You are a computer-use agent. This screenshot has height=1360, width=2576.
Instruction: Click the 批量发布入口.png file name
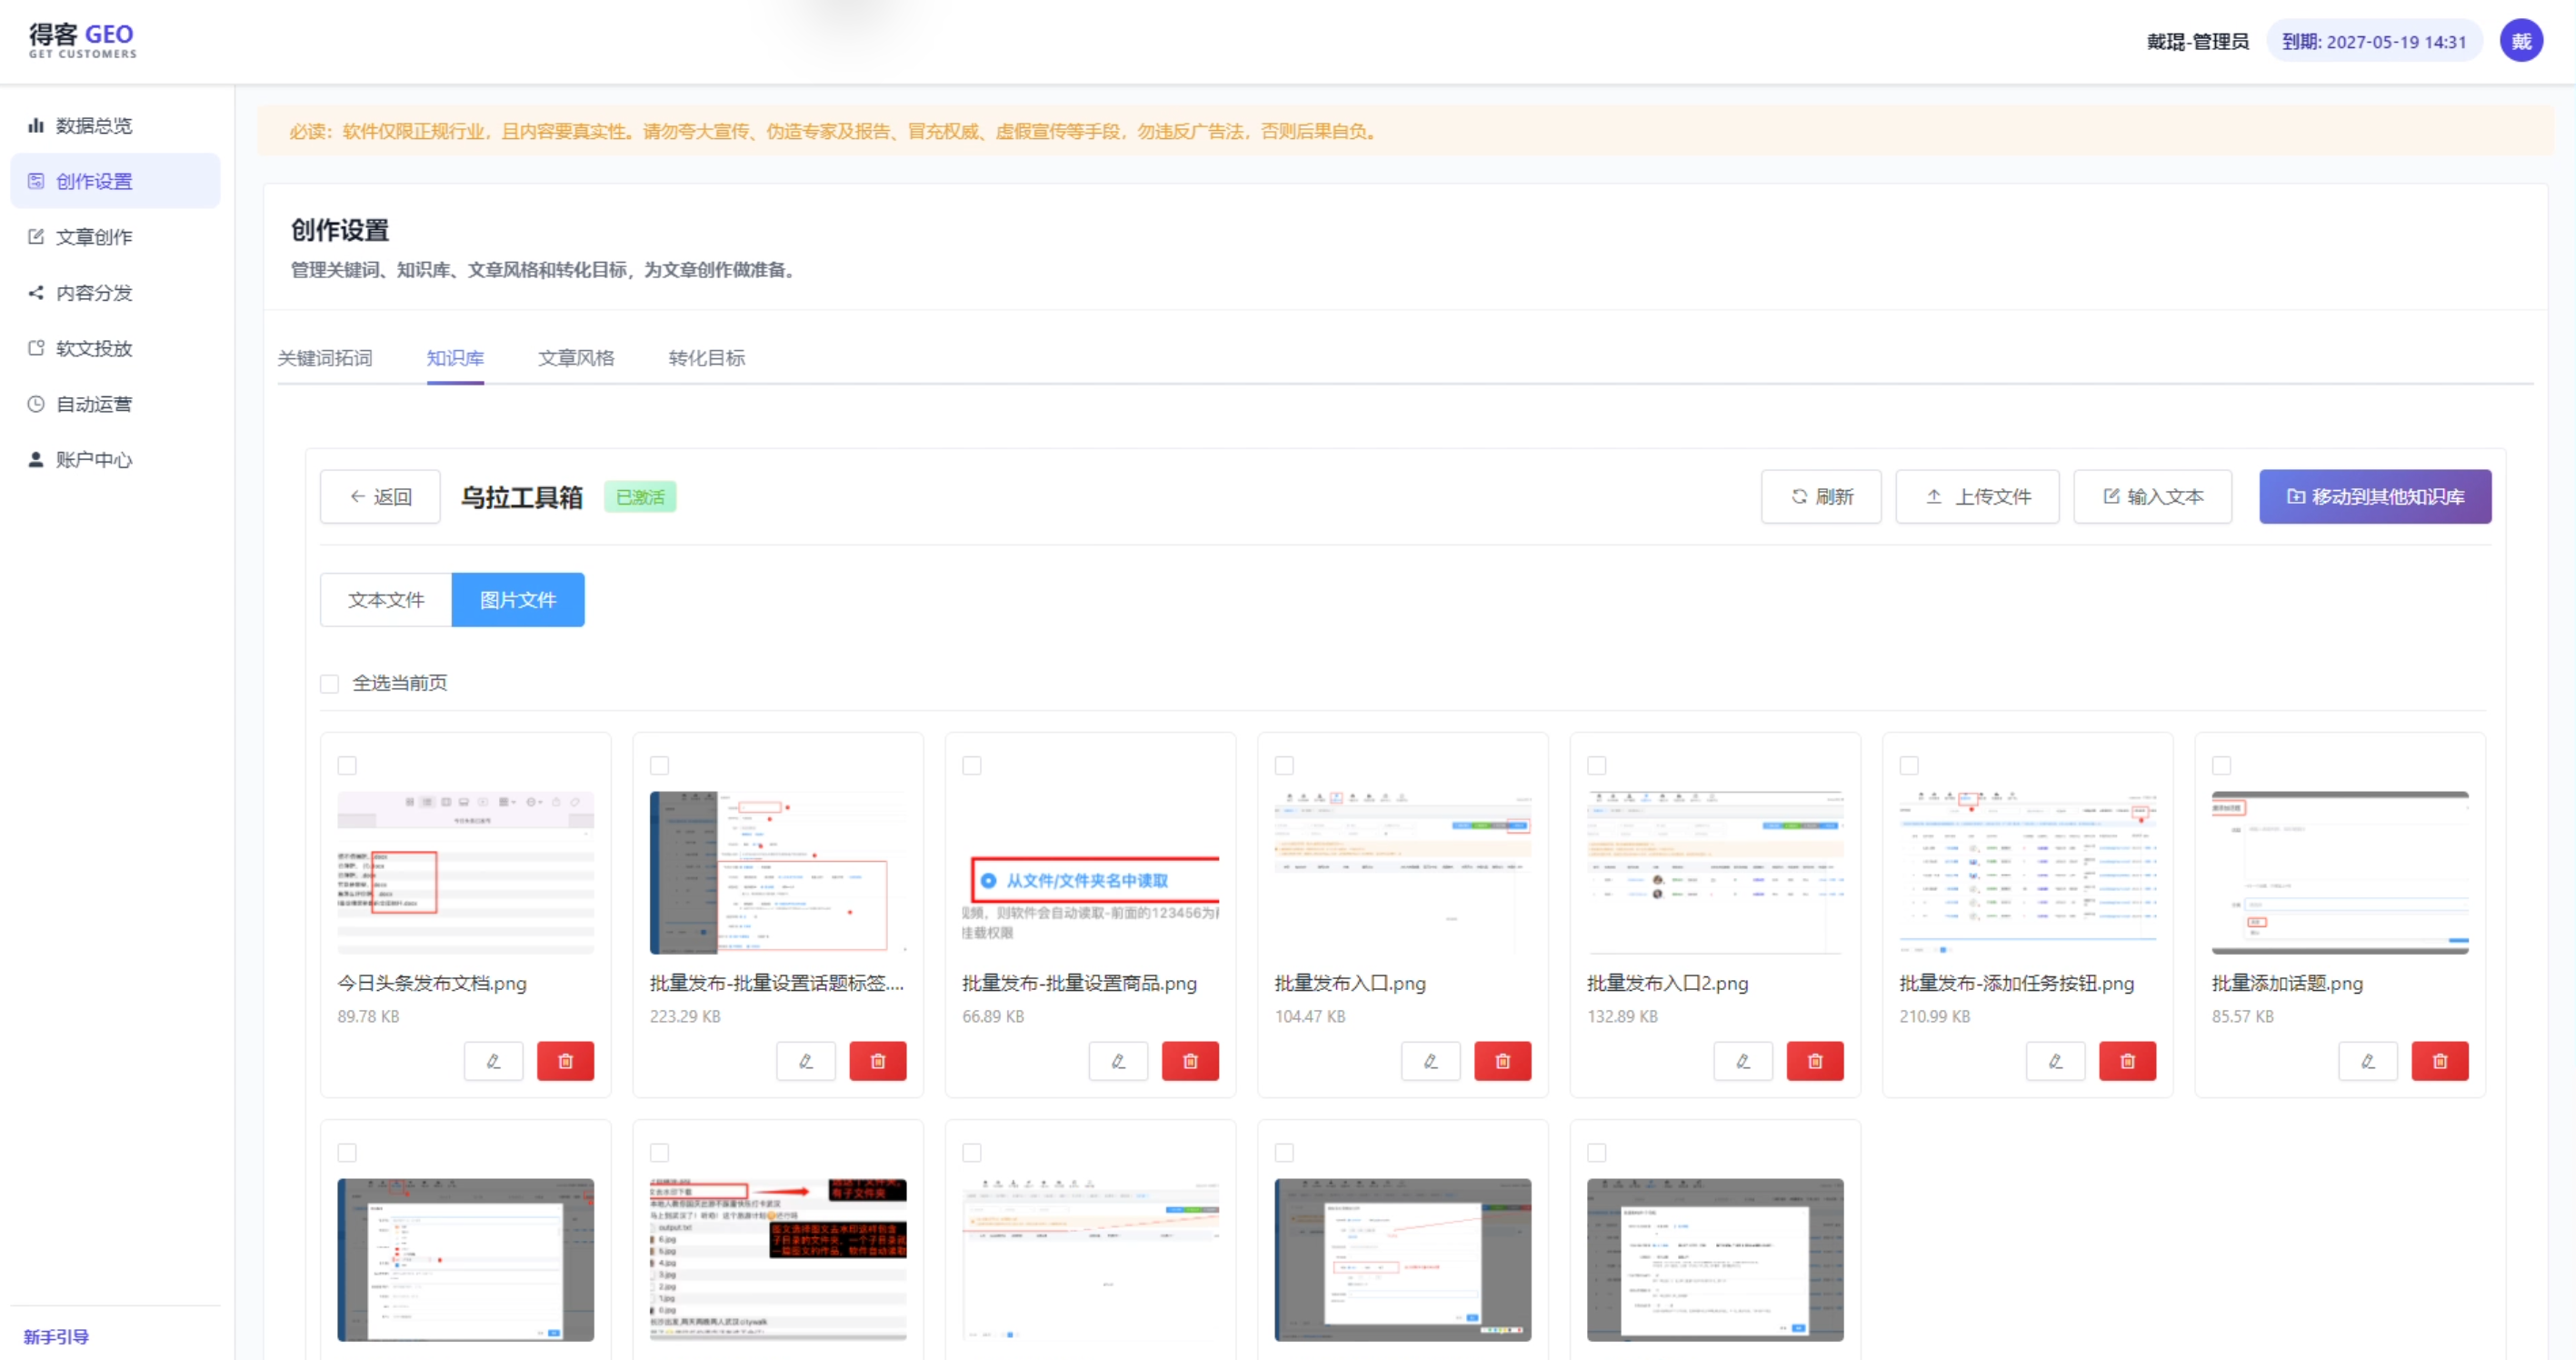point(1350,984)
